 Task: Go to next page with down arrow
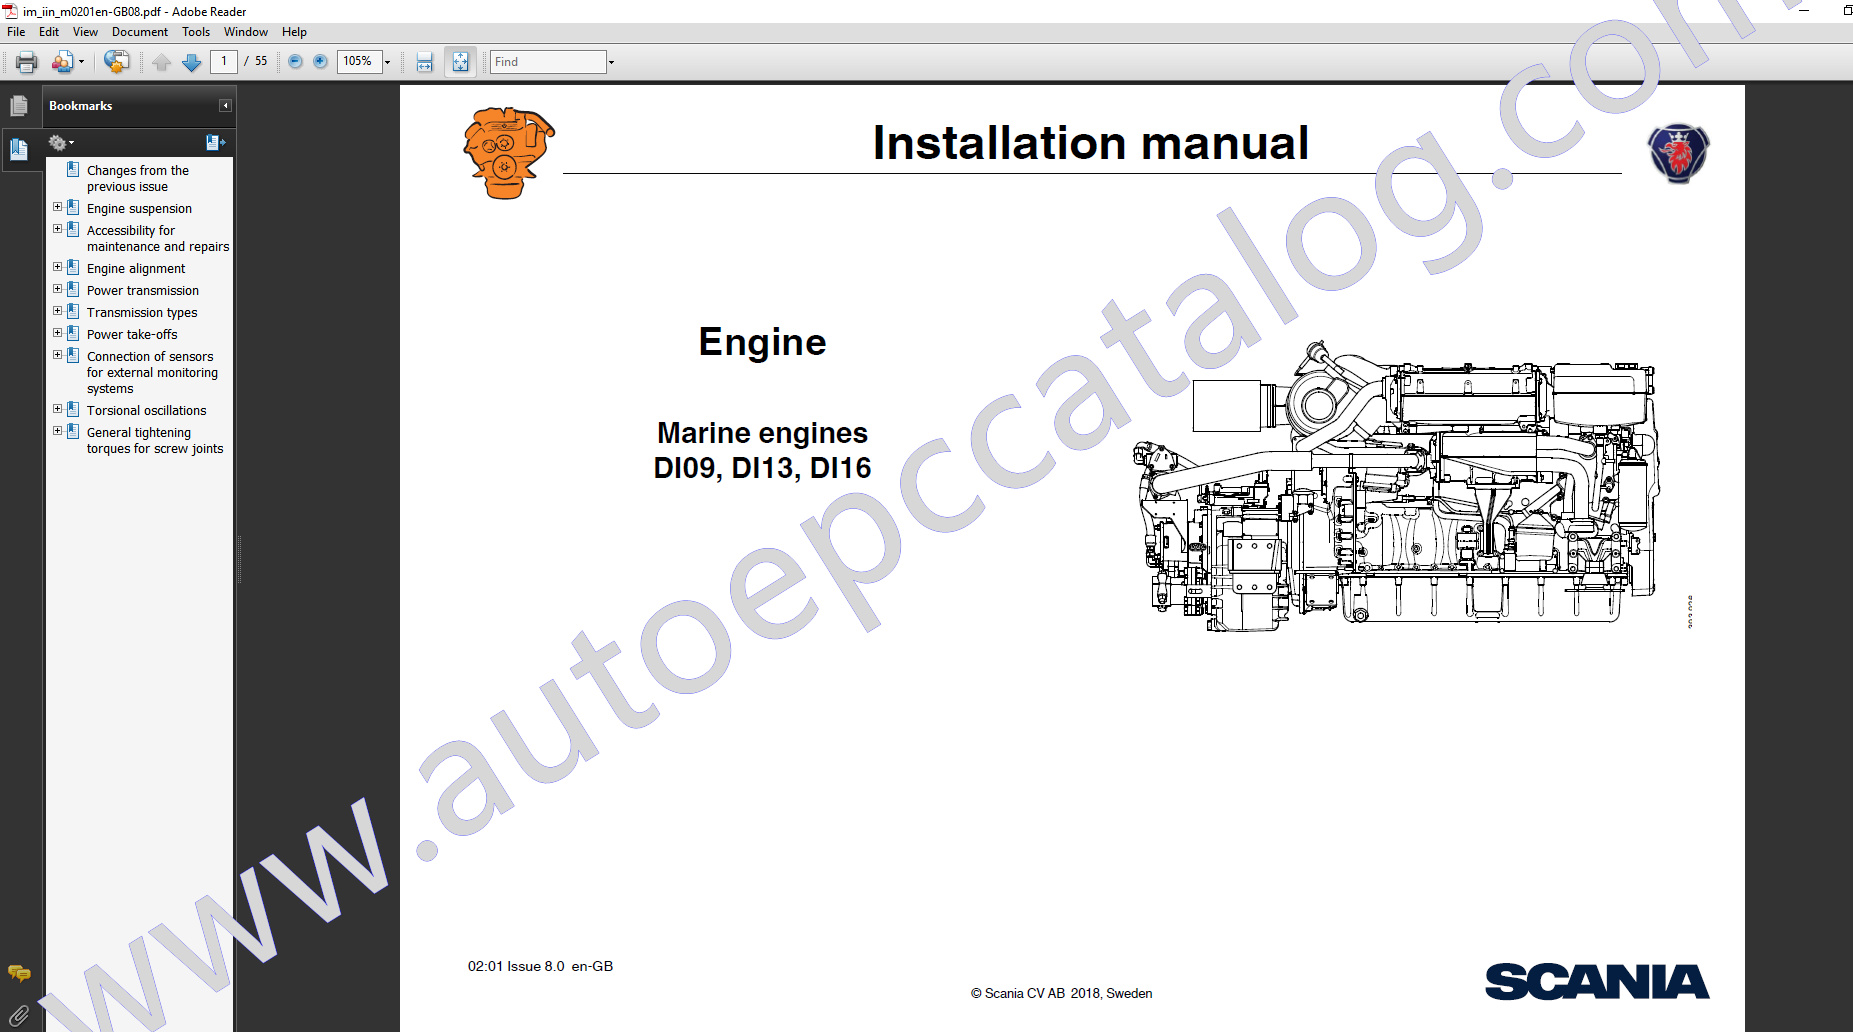(191, 62)
